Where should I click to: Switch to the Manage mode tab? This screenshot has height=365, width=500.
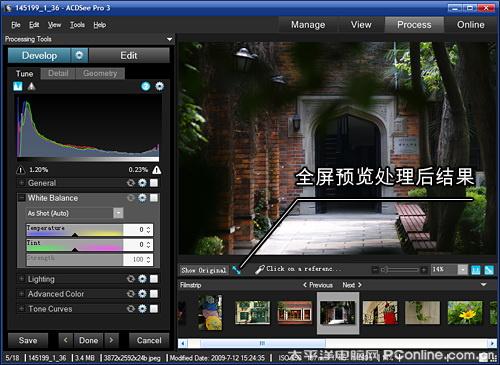308,25
